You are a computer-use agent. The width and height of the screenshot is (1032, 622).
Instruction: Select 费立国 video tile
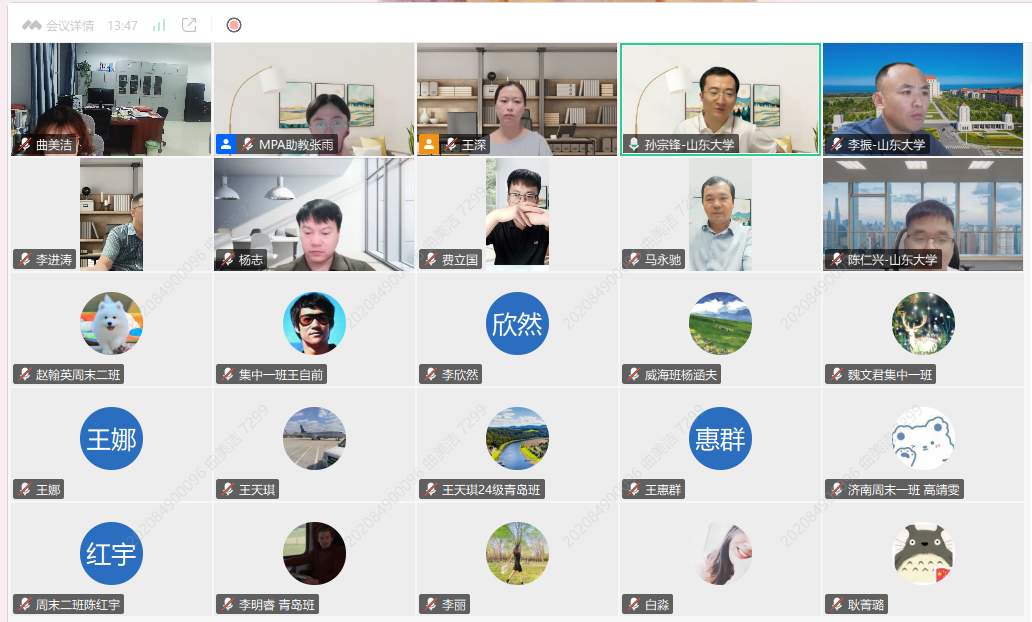pyautogui.click(x=517, y=214)
